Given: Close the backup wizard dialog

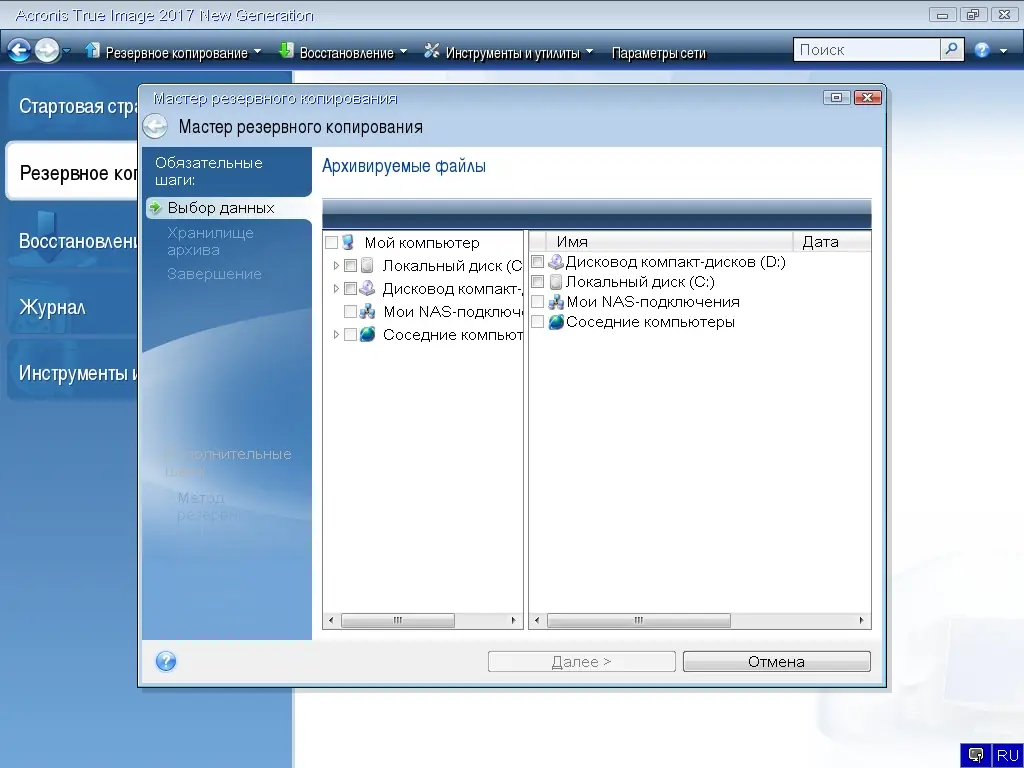Looking at the screenshot, I should (x=867, y=97).
